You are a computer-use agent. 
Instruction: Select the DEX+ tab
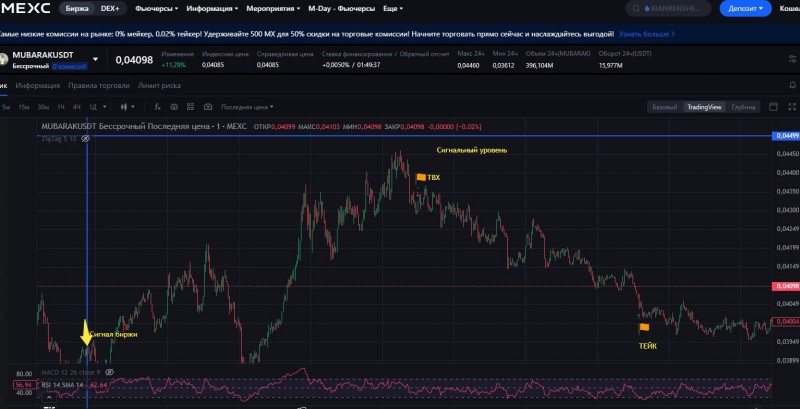110,9
